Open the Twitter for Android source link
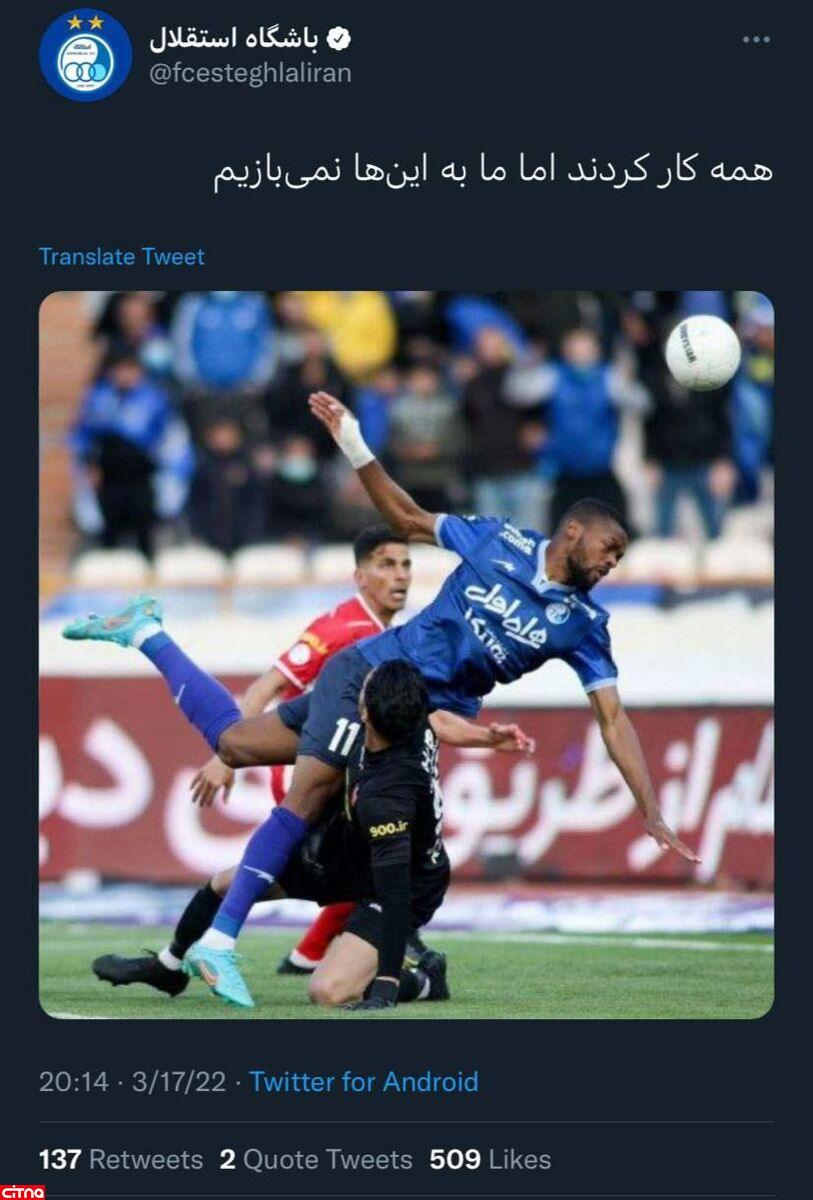Viewport: 813px width, 1200px height. tap(364, 1082)
